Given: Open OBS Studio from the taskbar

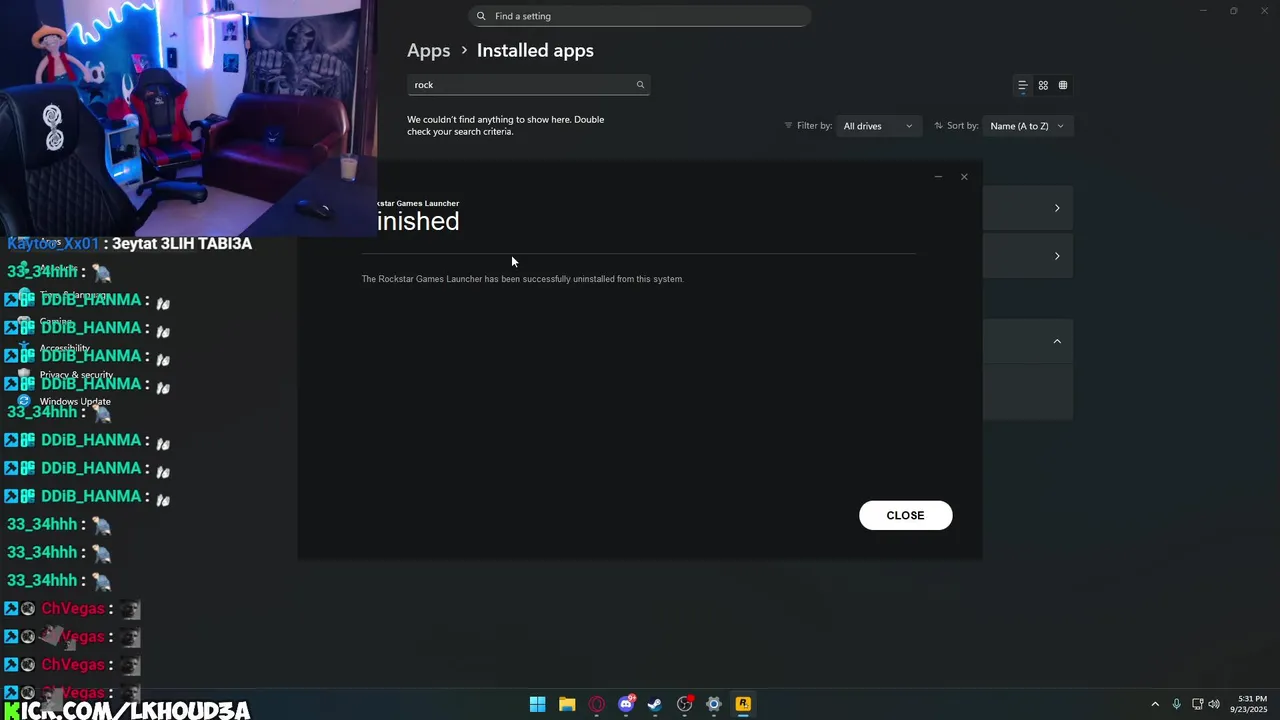Looking at the screenshot, I should (x=685, y=704).
